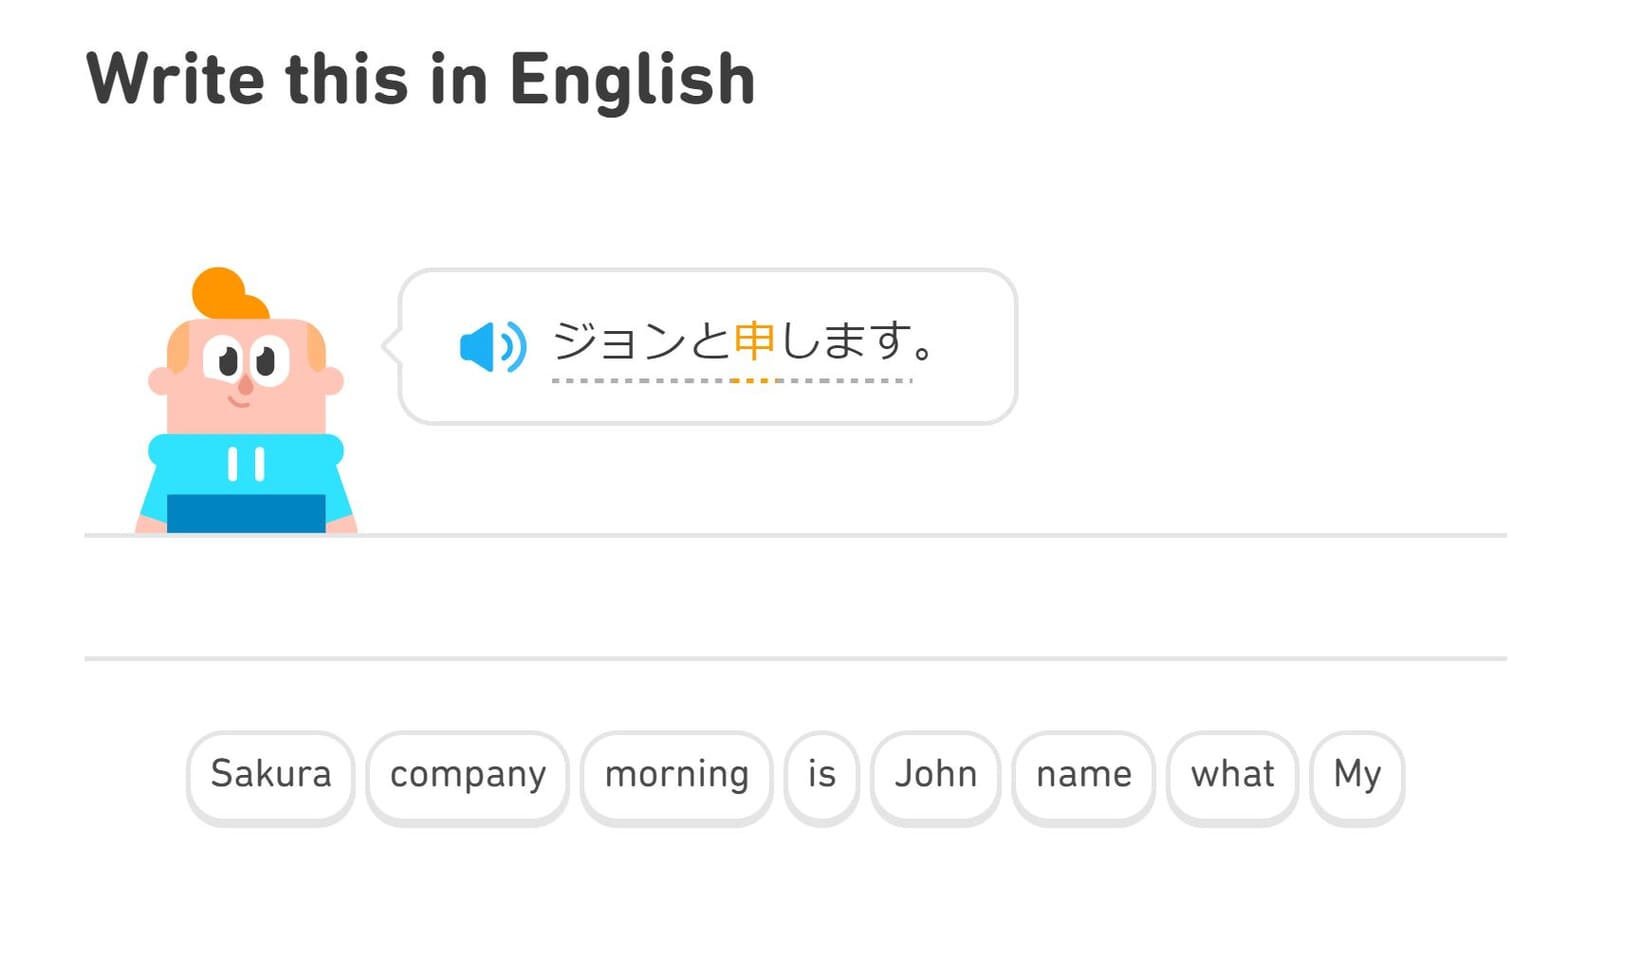Select the "Sakura" word tile

[270, 775]
